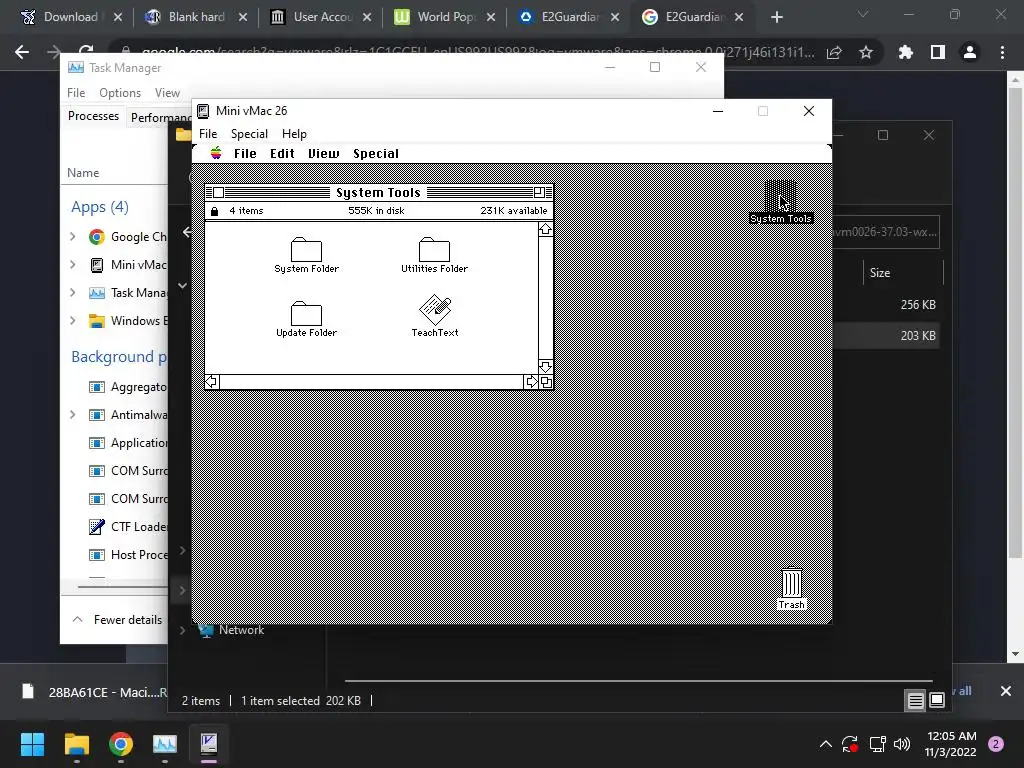Open the Chrome profile avatar icon
The width and height of the screenshot is (1024, 768).
[x=970, y=52]
